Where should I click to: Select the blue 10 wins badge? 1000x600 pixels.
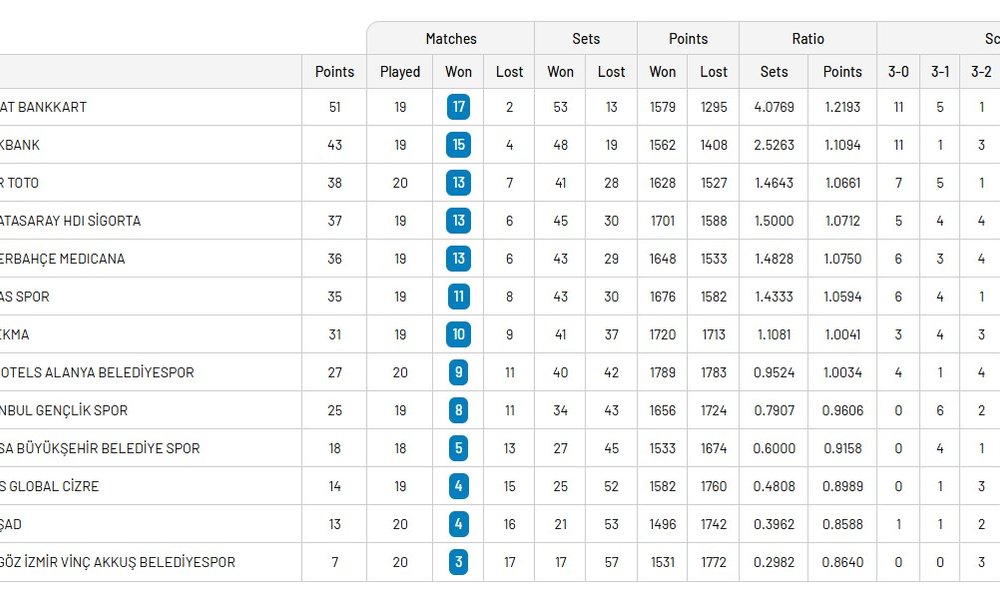458,334
